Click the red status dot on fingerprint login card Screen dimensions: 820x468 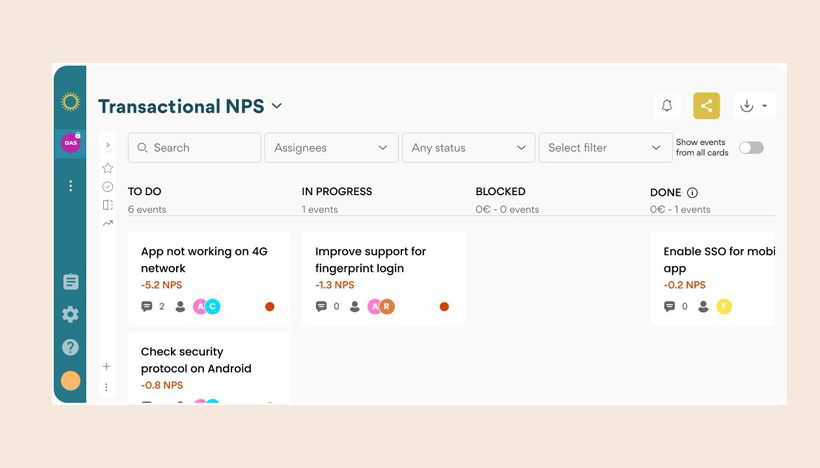(444, 306)
